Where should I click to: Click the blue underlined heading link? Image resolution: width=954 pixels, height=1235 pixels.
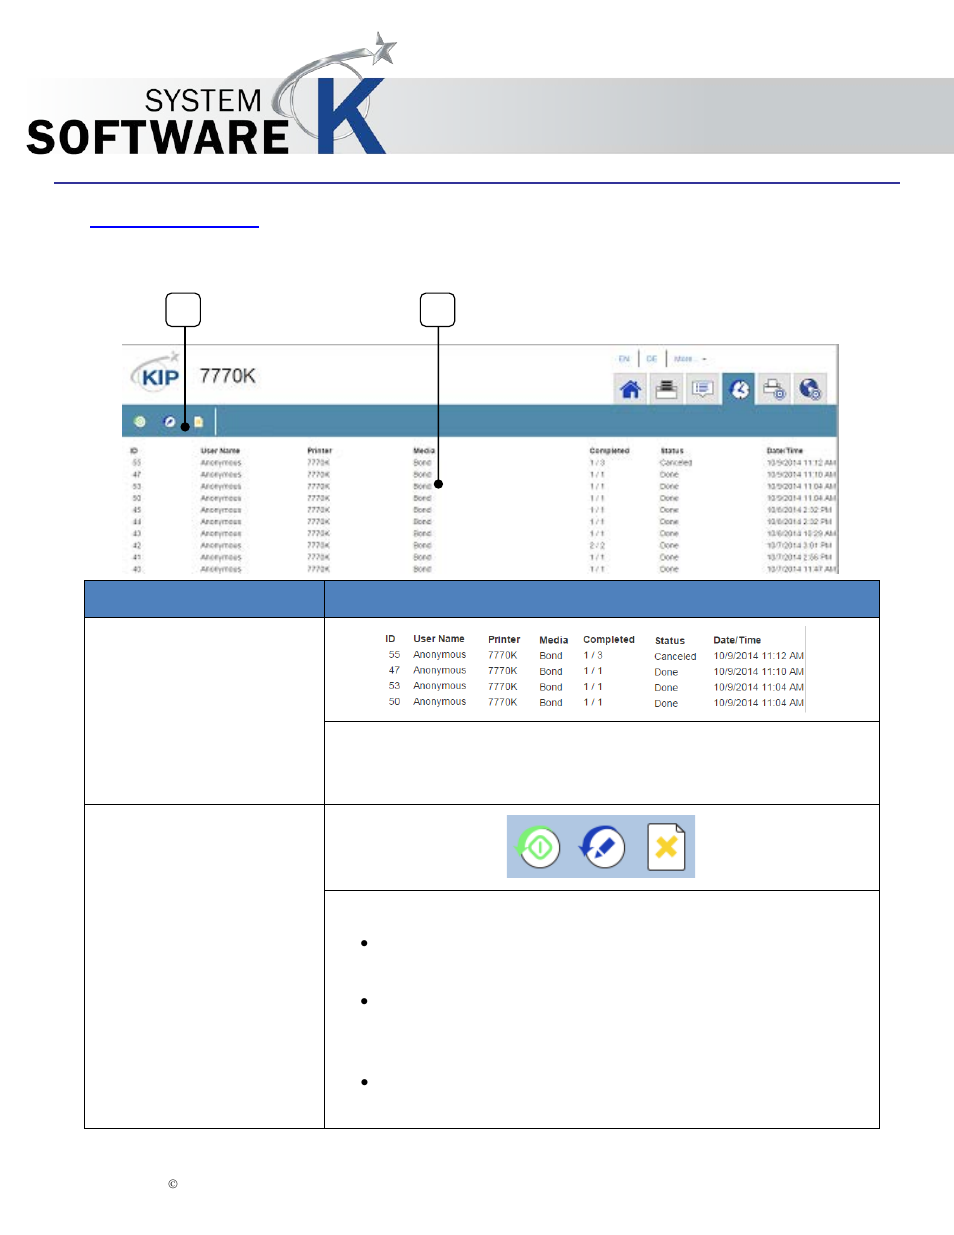click(174, 220)
